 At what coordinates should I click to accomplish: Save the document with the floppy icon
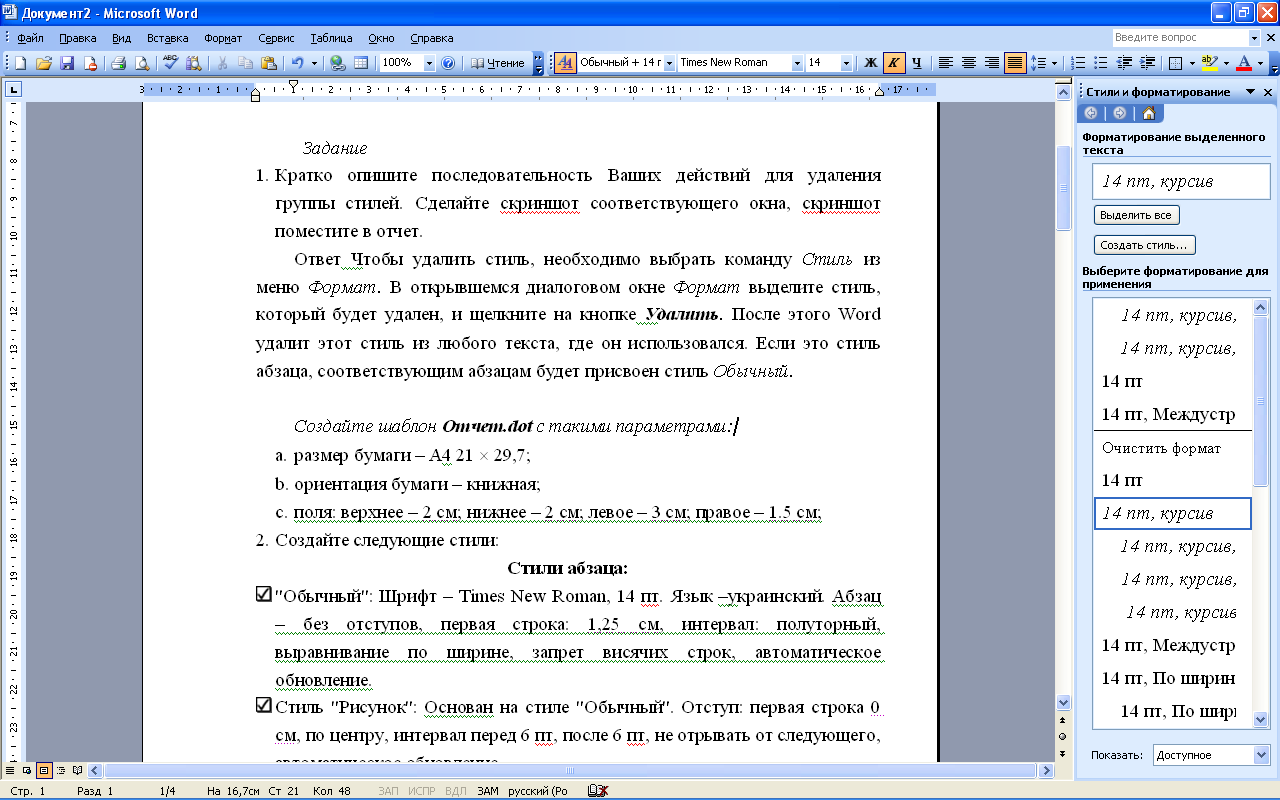pos(67,63)
